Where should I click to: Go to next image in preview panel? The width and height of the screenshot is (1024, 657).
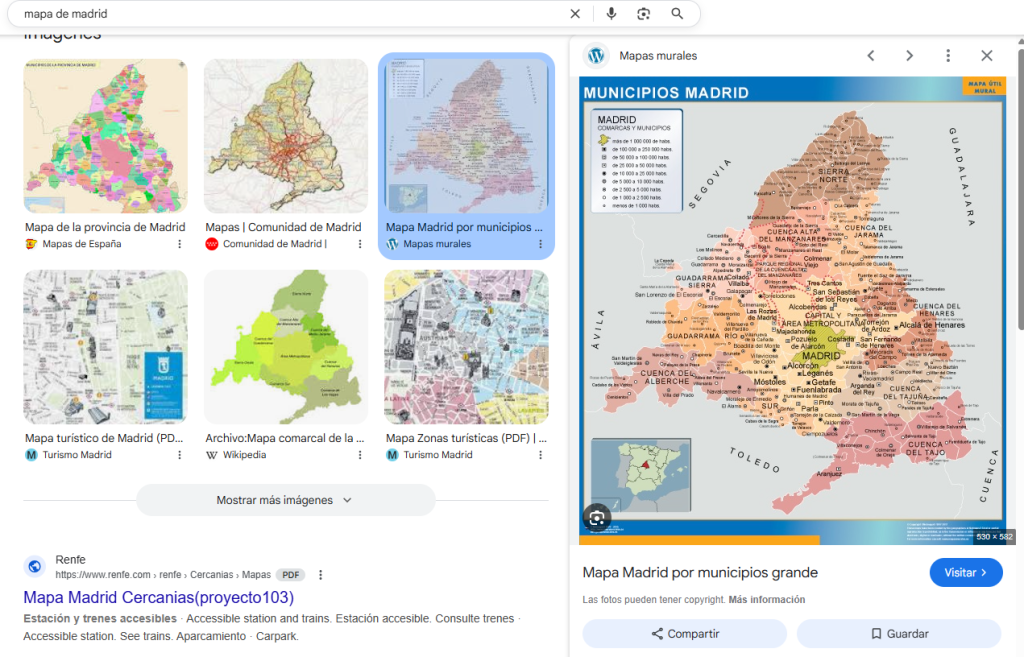click(x=909, y=56)
